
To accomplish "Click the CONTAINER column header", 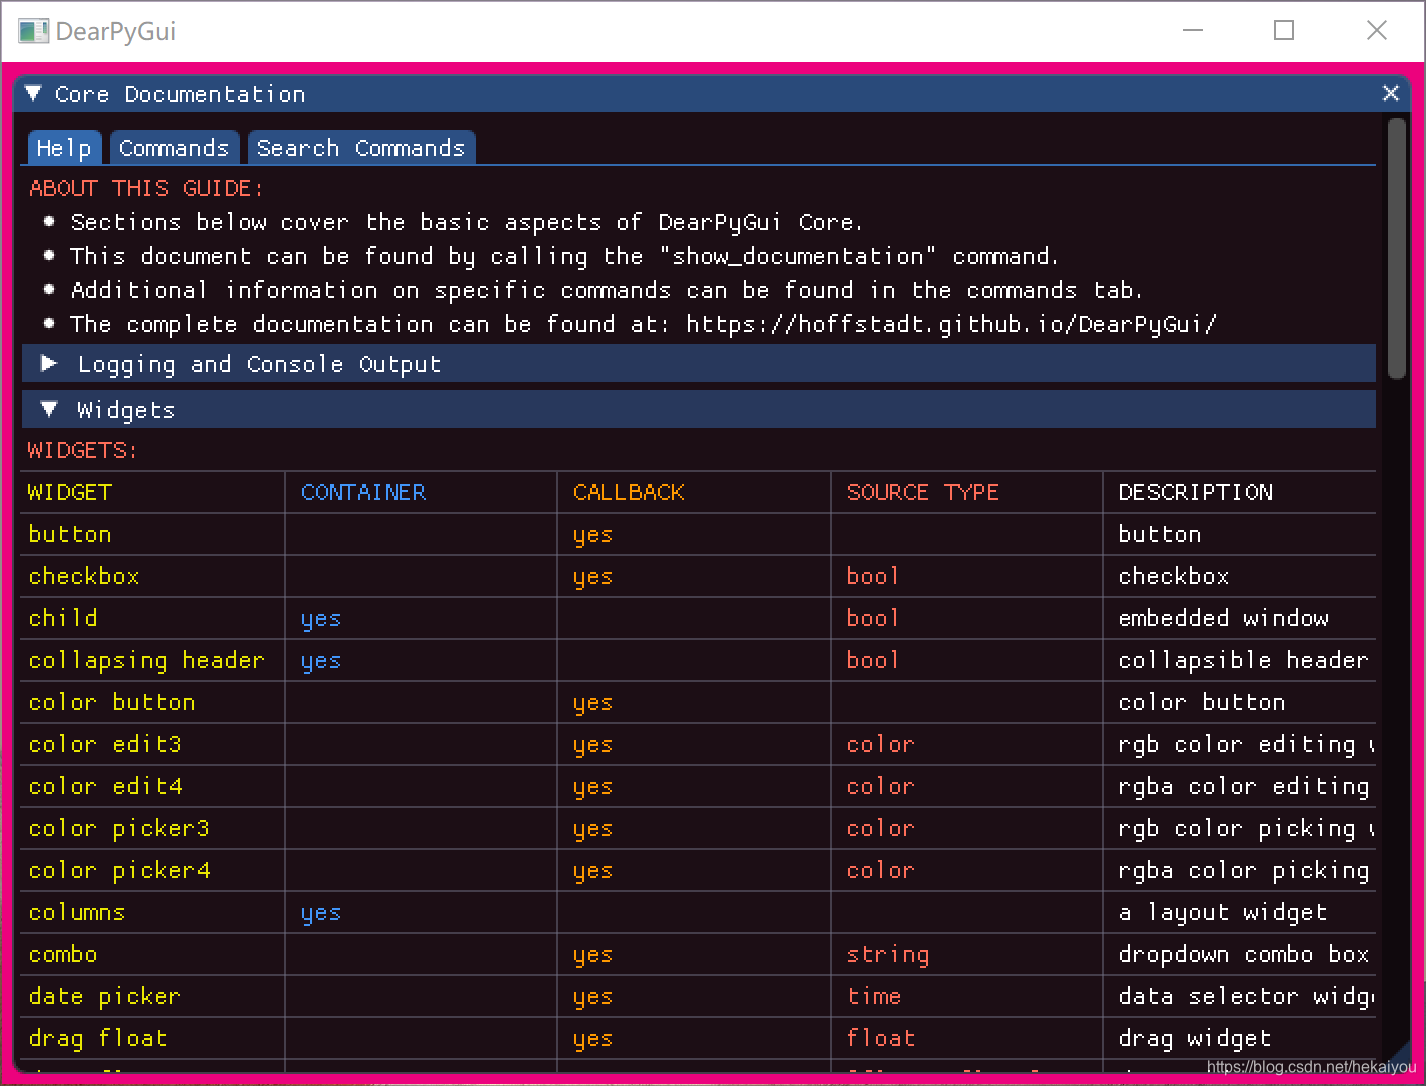I will [x=364, y=492].
